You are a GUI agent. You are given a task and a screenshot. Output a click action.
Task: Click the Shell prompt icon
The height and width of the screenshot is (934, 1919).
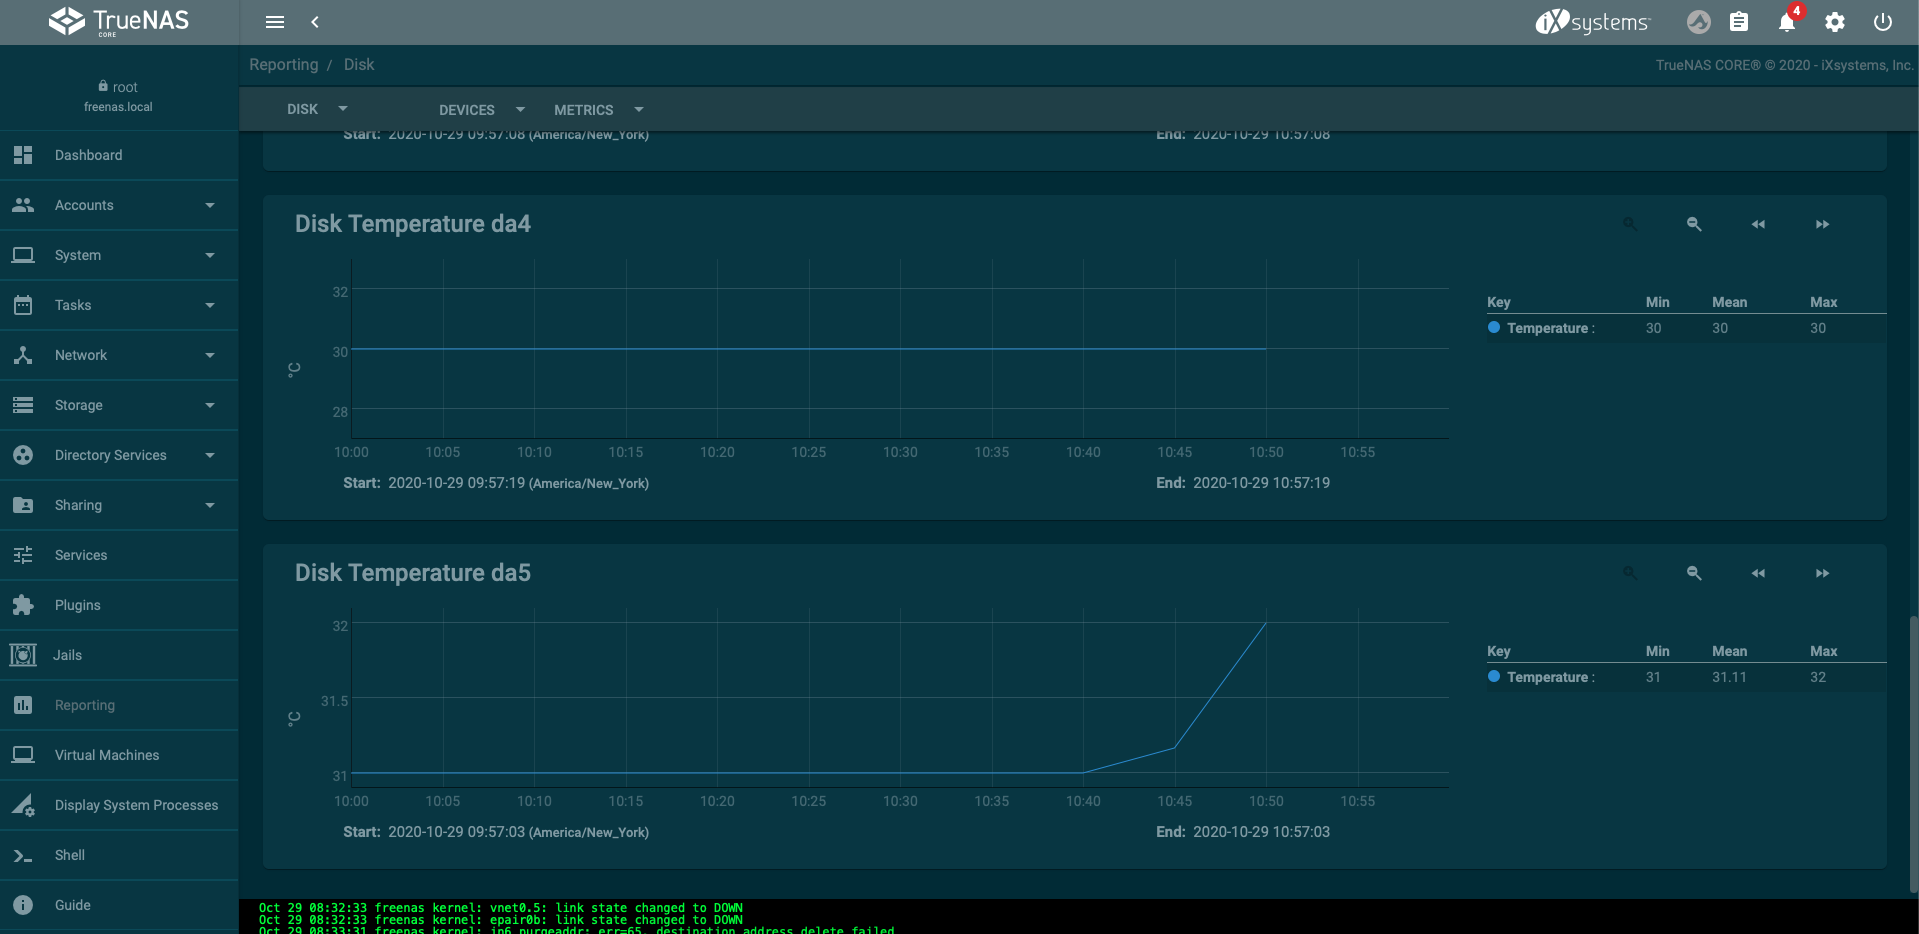point(23,855)
